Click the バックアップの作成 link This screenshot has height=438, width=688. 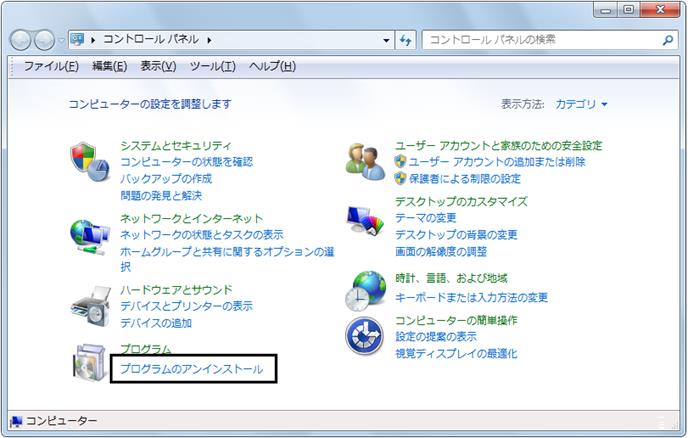[x=166, y=179]
